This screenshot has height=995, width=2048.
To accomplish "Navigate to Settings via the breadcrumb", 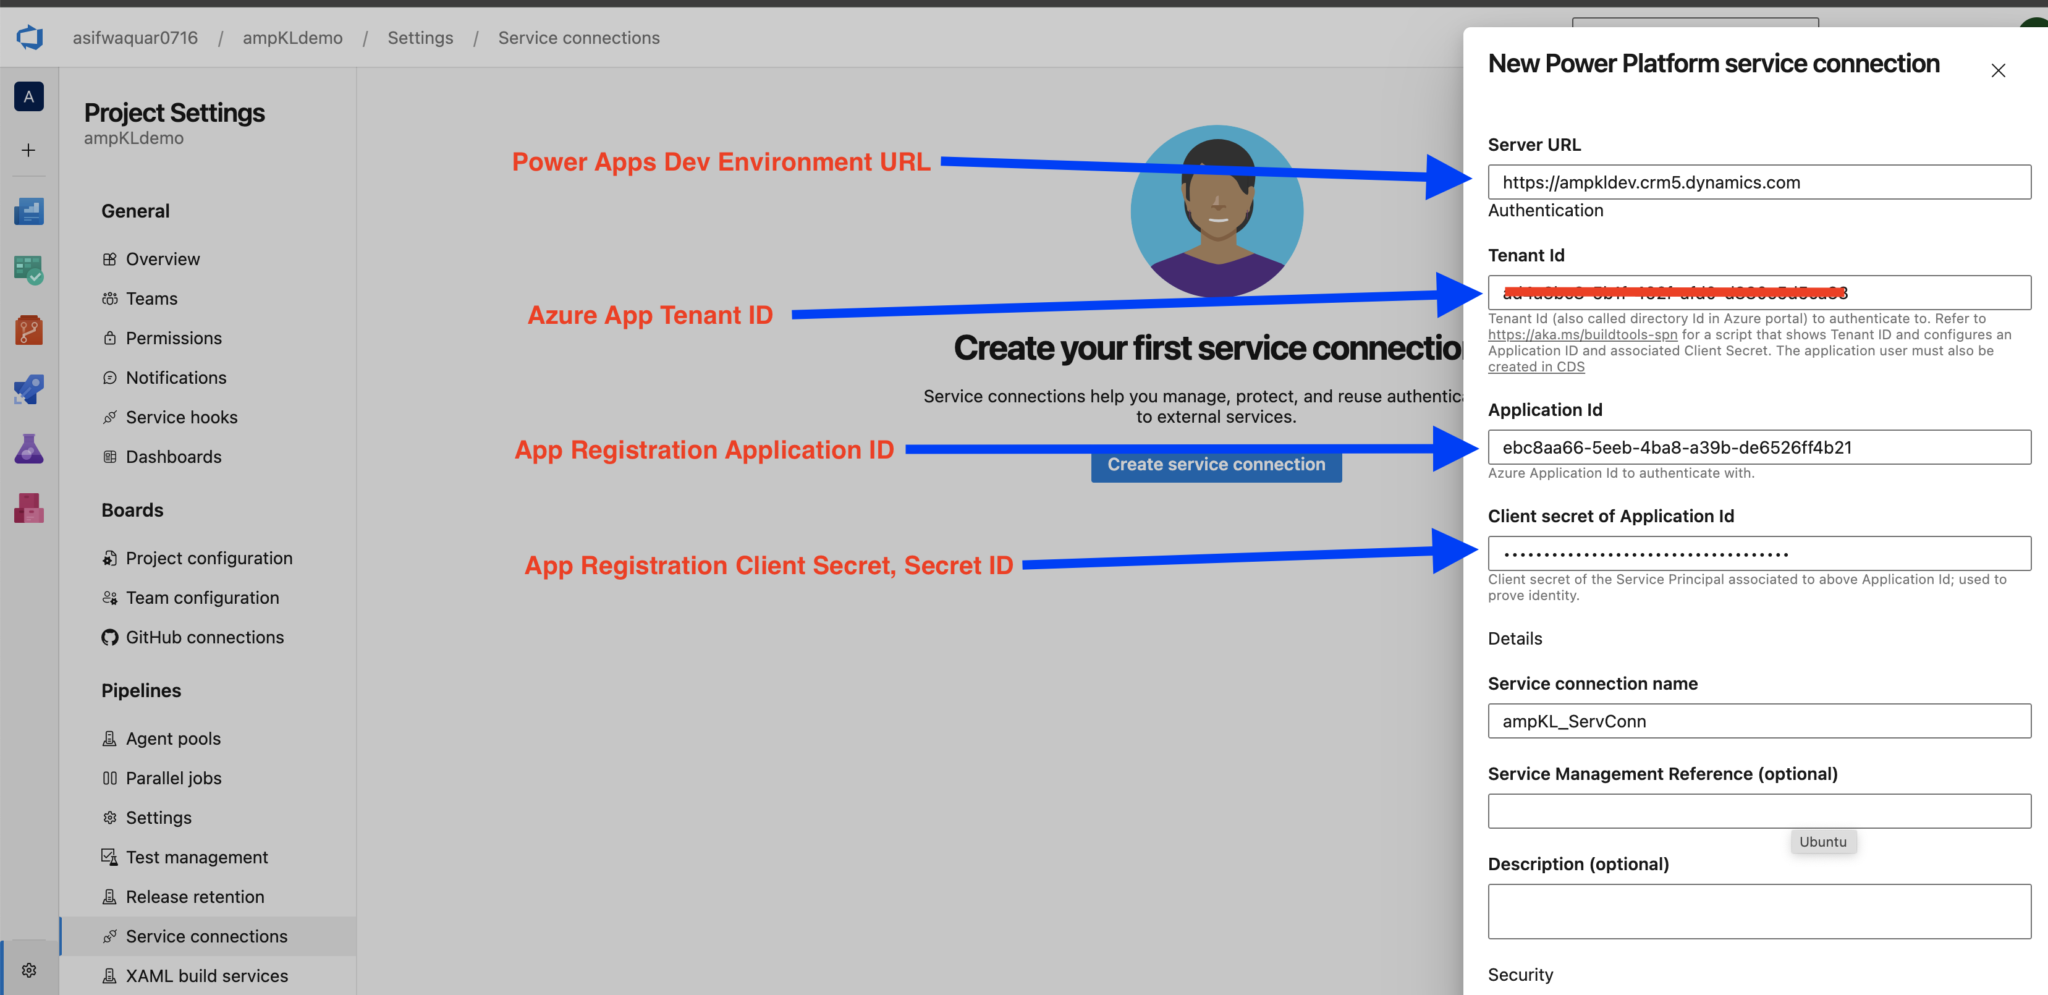I will pyautogui.click(x=420, y=37).
